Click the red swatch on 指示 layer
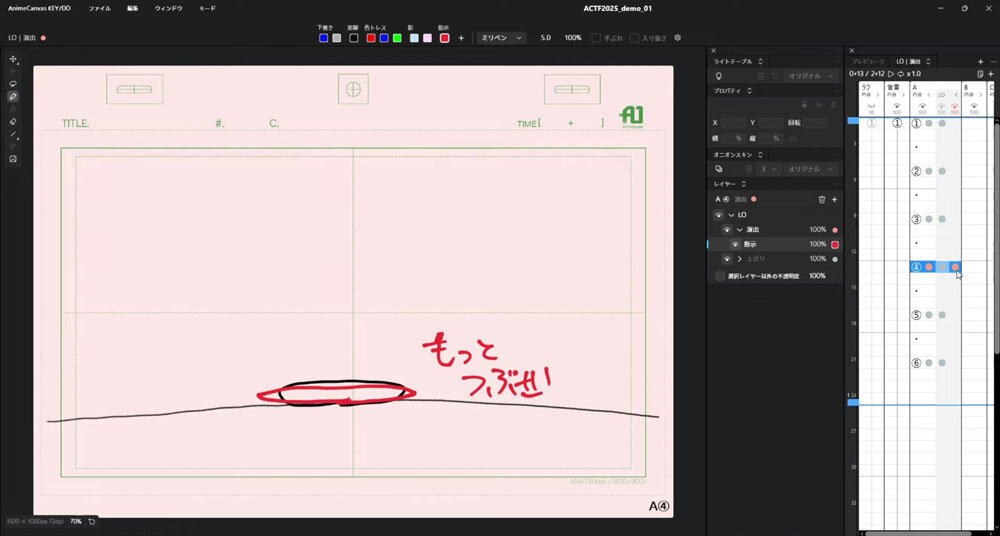The width and height of the screenshot is (1000, 536). pos(835,244)
